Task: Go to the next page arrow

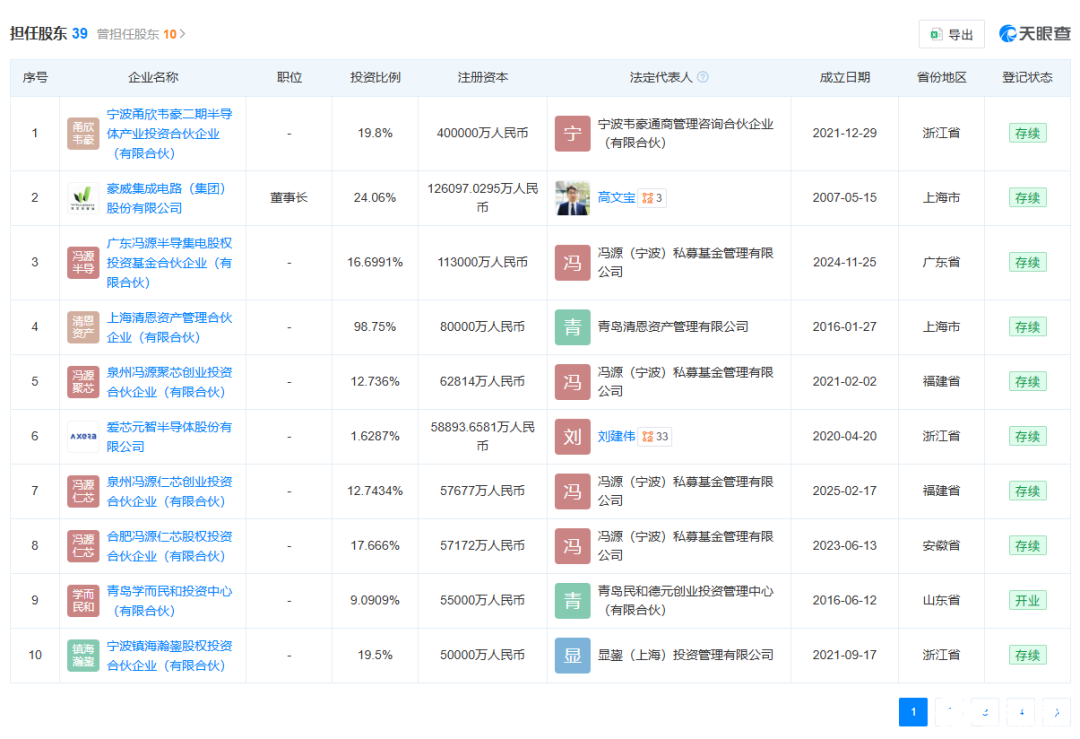Action: click(x=1057, y=712)
